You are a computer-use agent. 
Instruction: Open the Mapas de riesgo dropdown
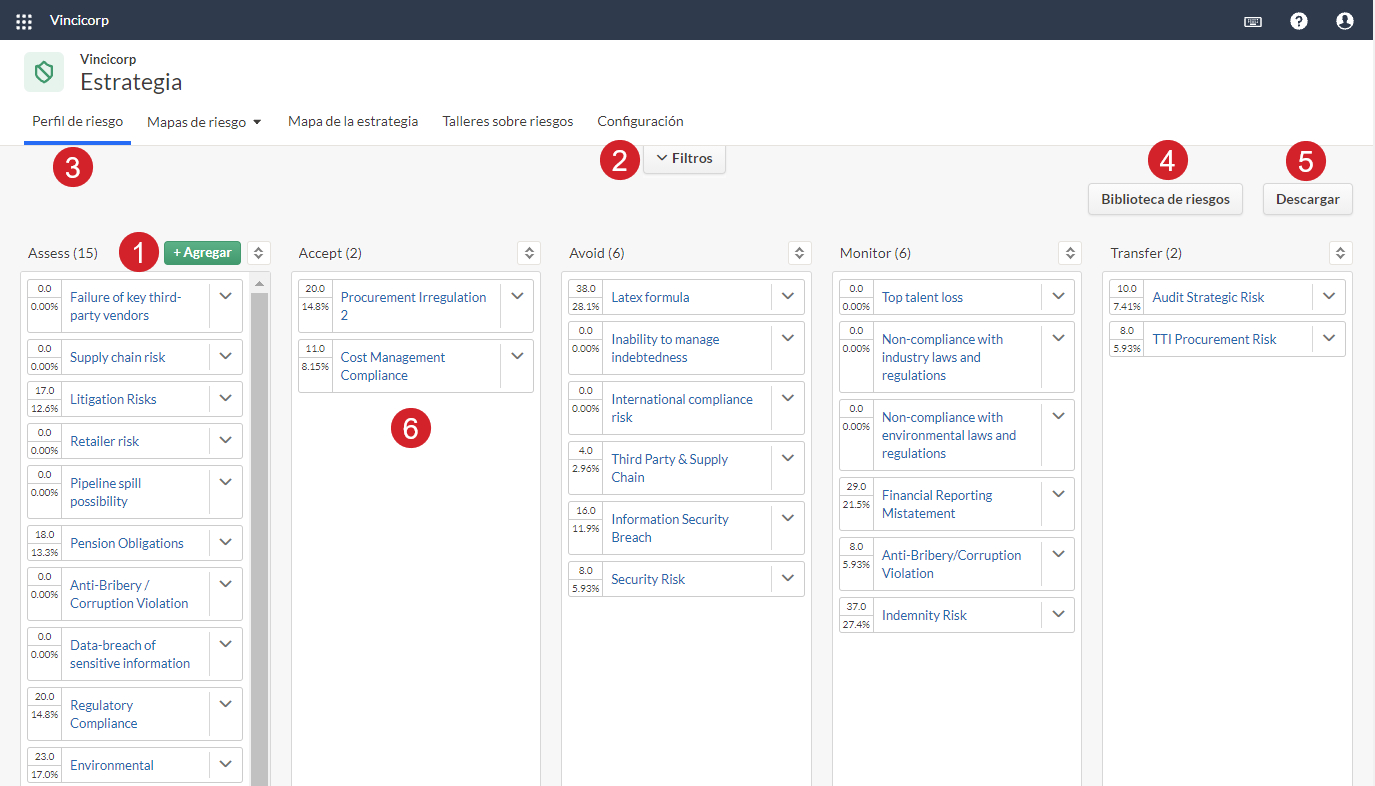click(204, 122)
